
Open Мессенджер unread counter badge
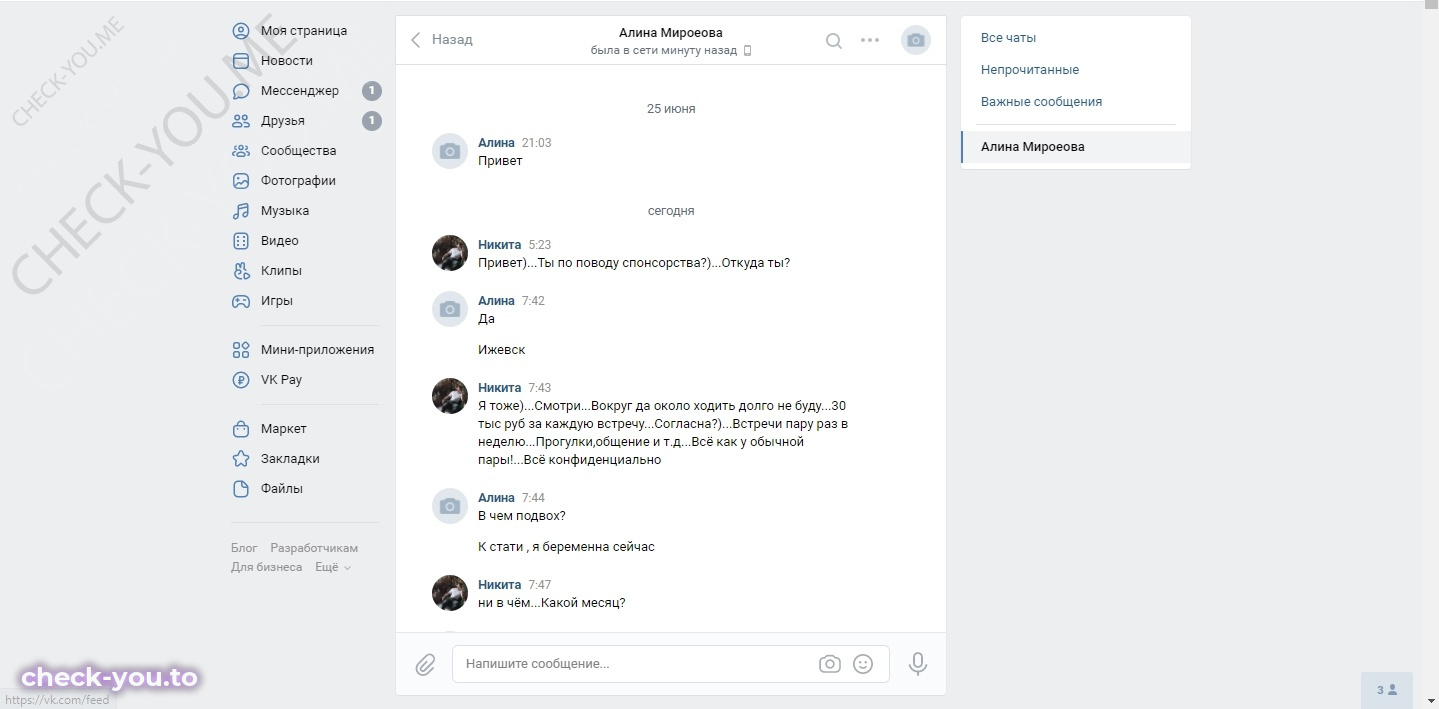coord(372,91)
